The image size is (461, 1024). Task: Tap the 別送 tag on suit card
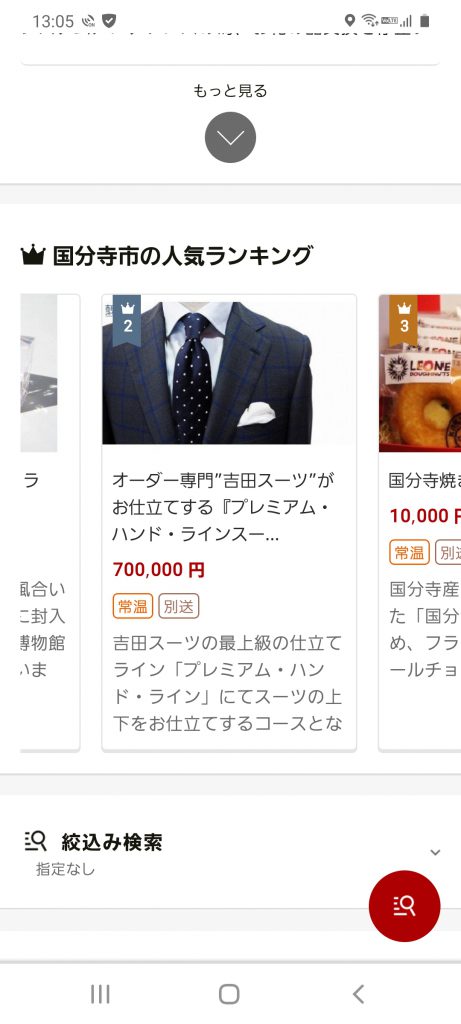[x=178, y=607]
